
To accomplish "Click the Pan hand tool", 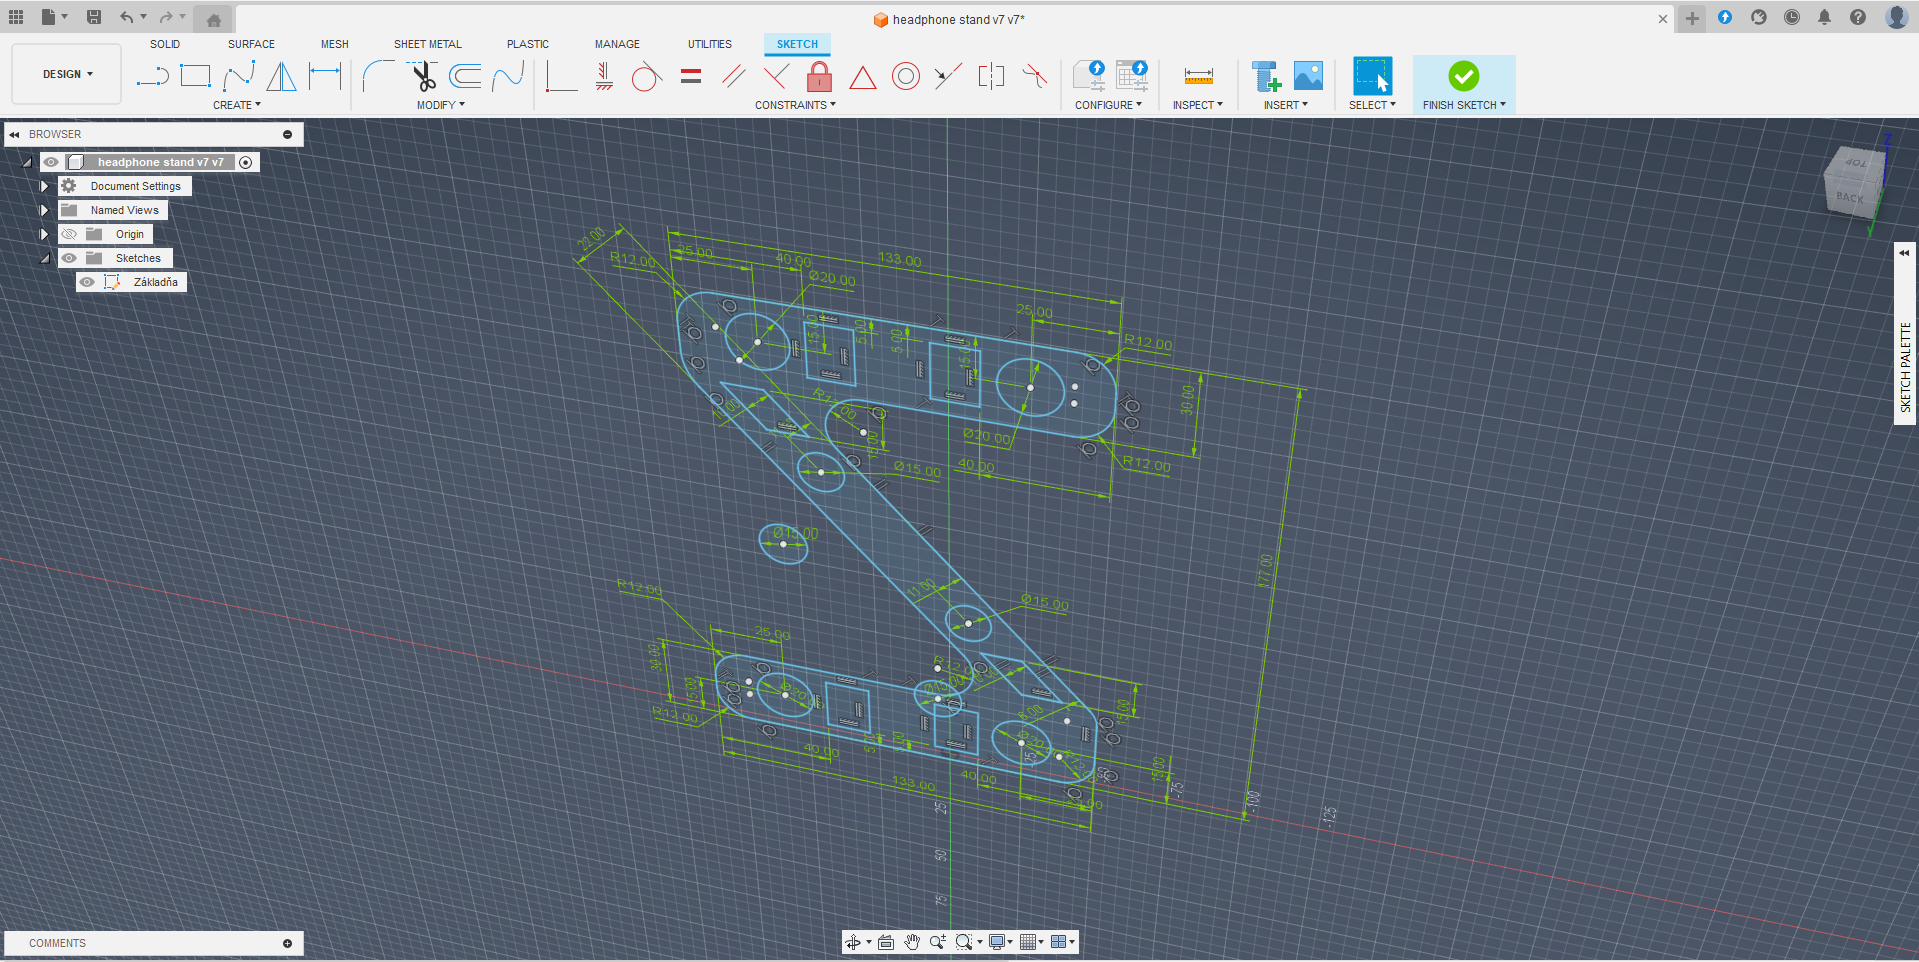I will [x=912, y=942].
